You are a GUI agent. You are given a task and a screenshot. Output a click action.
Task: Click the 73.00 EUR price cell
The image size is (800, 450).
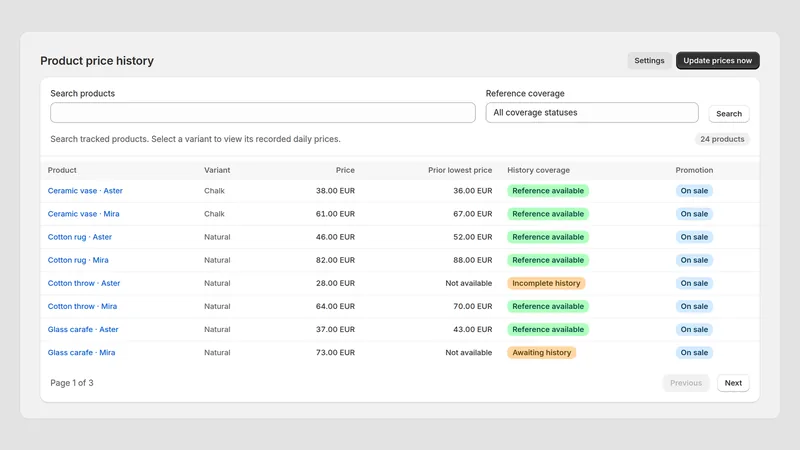tap(335, 353)
